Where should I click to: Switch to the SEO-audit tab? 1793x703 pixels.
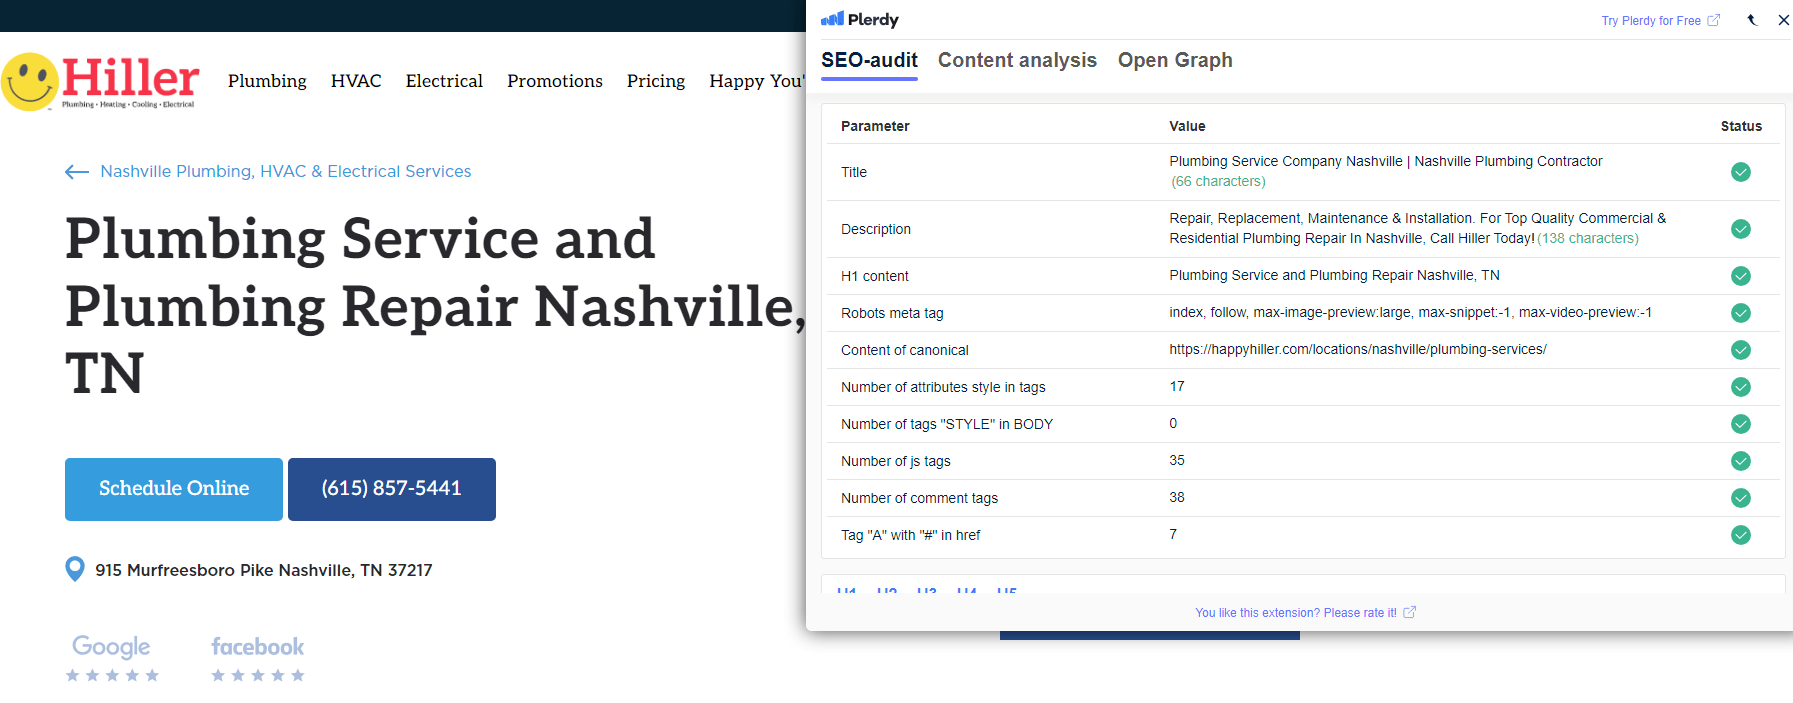coord(869,60)
